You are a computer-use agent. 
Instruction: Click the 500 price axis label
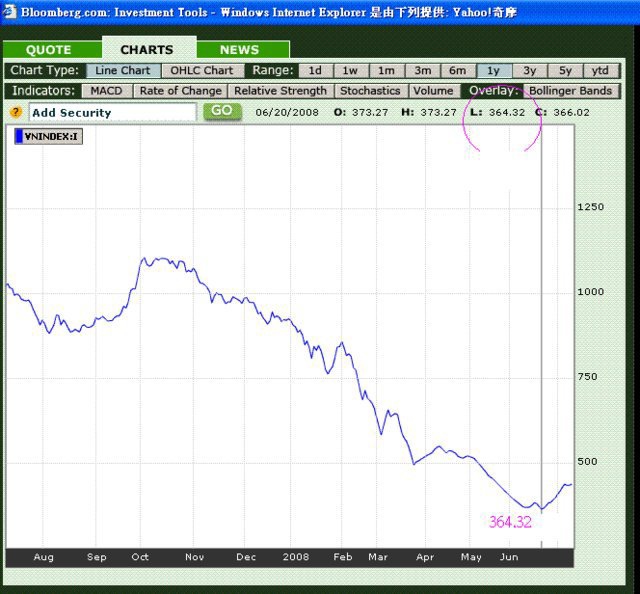tap(587, 462)
